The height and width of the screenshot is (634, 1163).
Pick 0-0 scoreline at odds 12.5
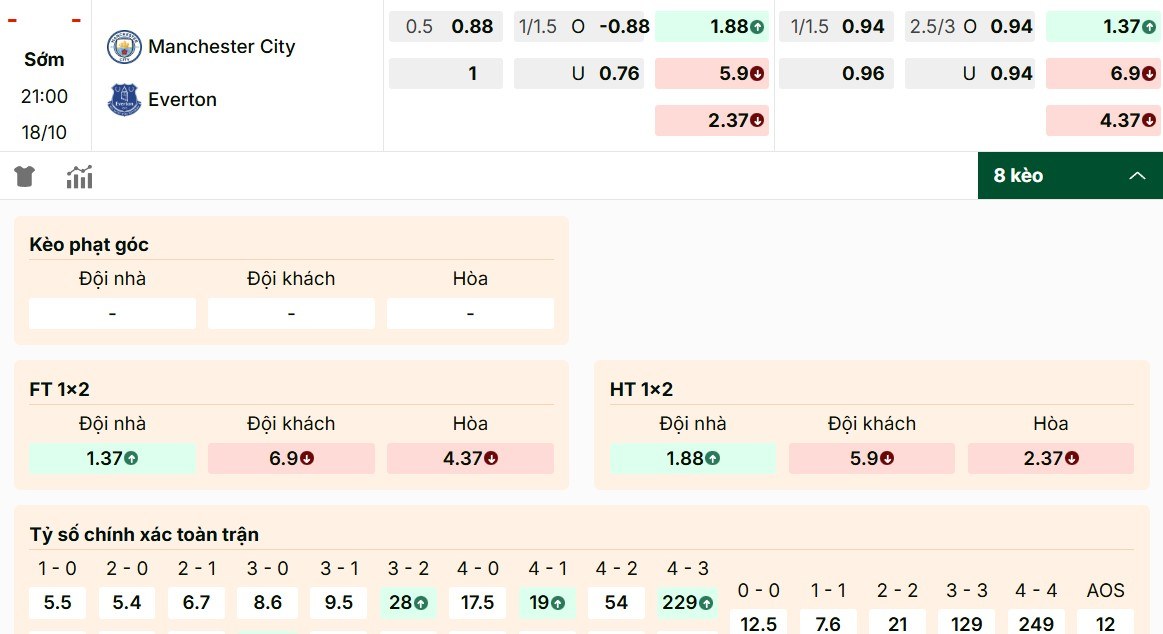point(759,620)
